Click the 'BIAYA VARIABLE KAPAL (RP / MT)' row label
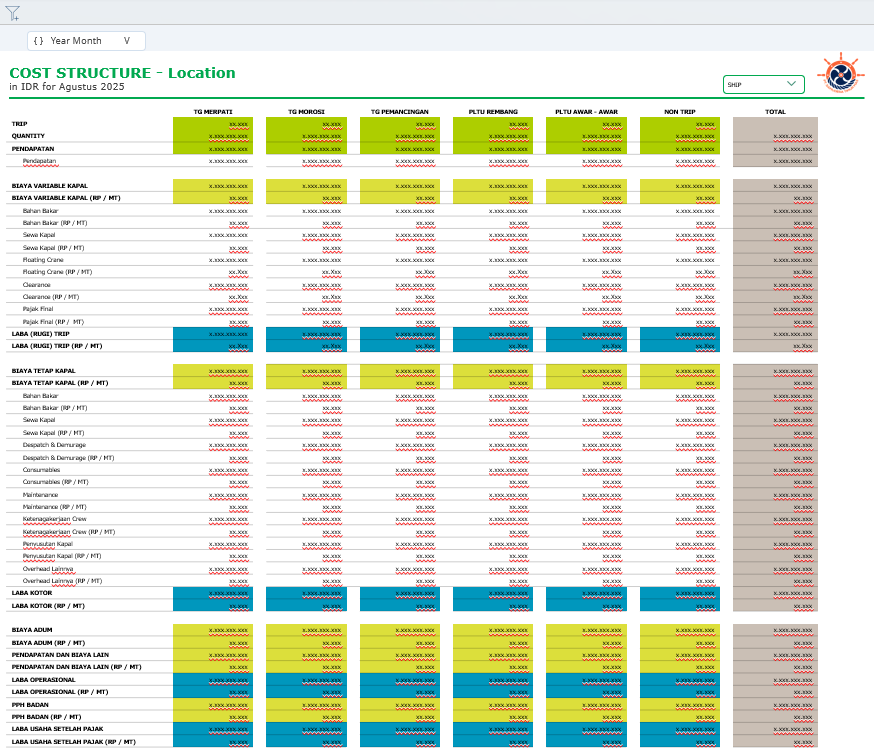 pyautogui.click(x=66, y=198)
